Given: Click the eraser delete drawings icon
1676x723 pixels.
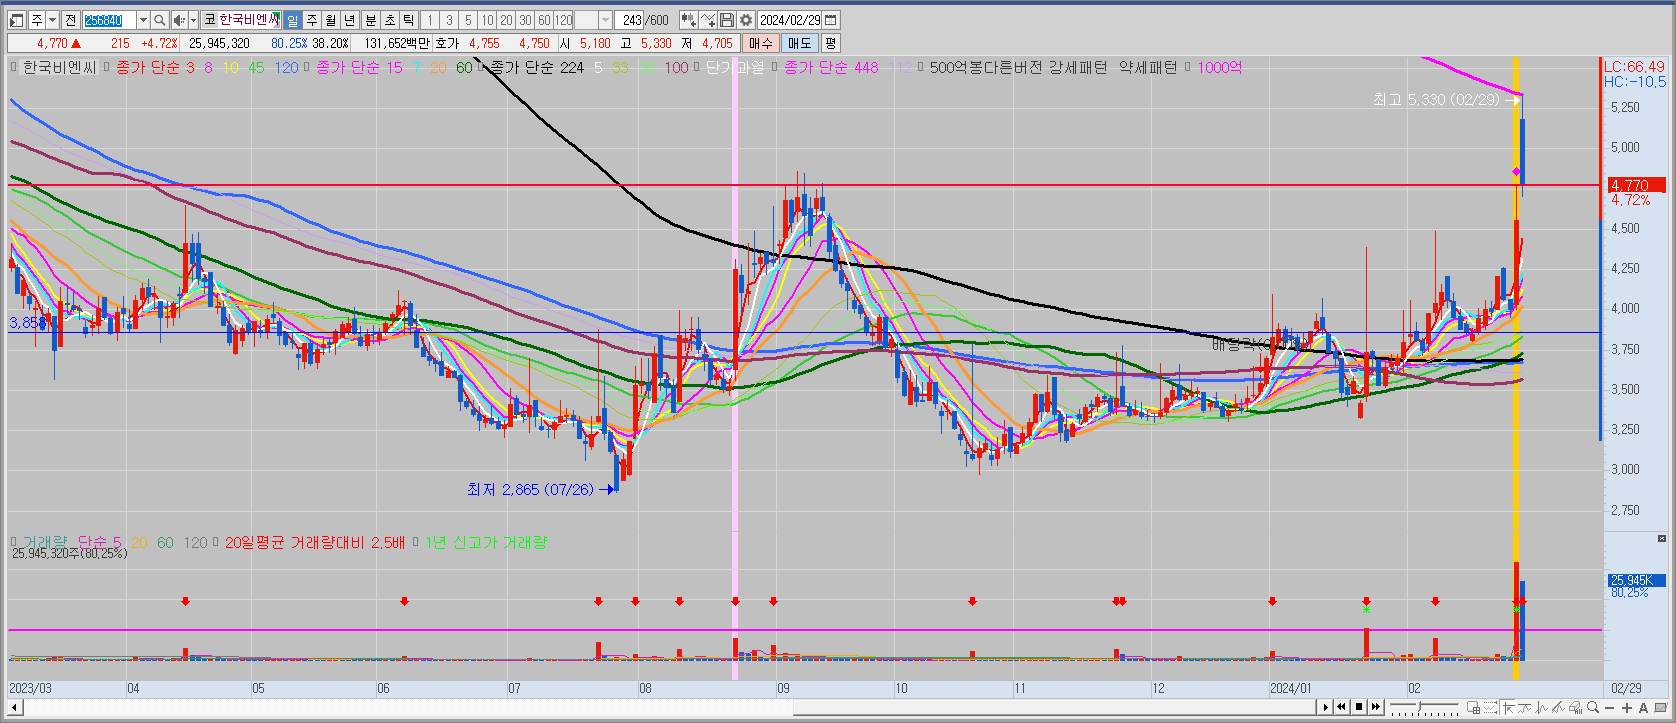Looking at the screenshot, I should [1576, 708].
